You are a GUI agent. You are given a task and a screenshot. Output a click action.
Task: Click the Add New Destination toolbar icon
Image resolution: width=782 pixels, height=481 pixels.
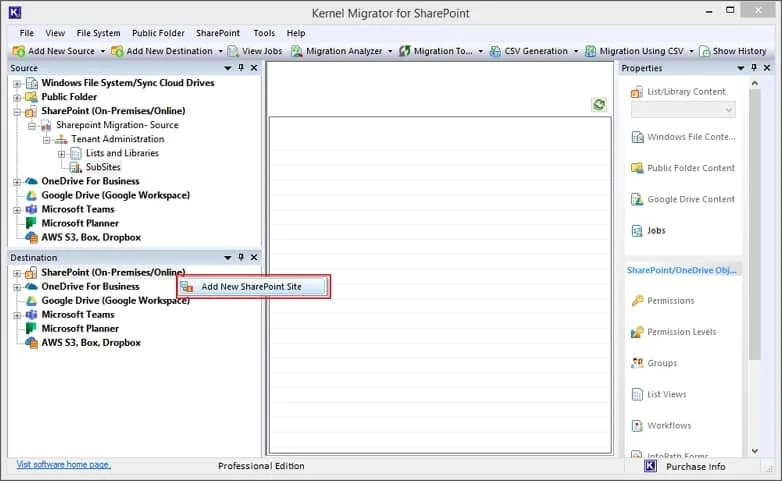coord(117,51)
